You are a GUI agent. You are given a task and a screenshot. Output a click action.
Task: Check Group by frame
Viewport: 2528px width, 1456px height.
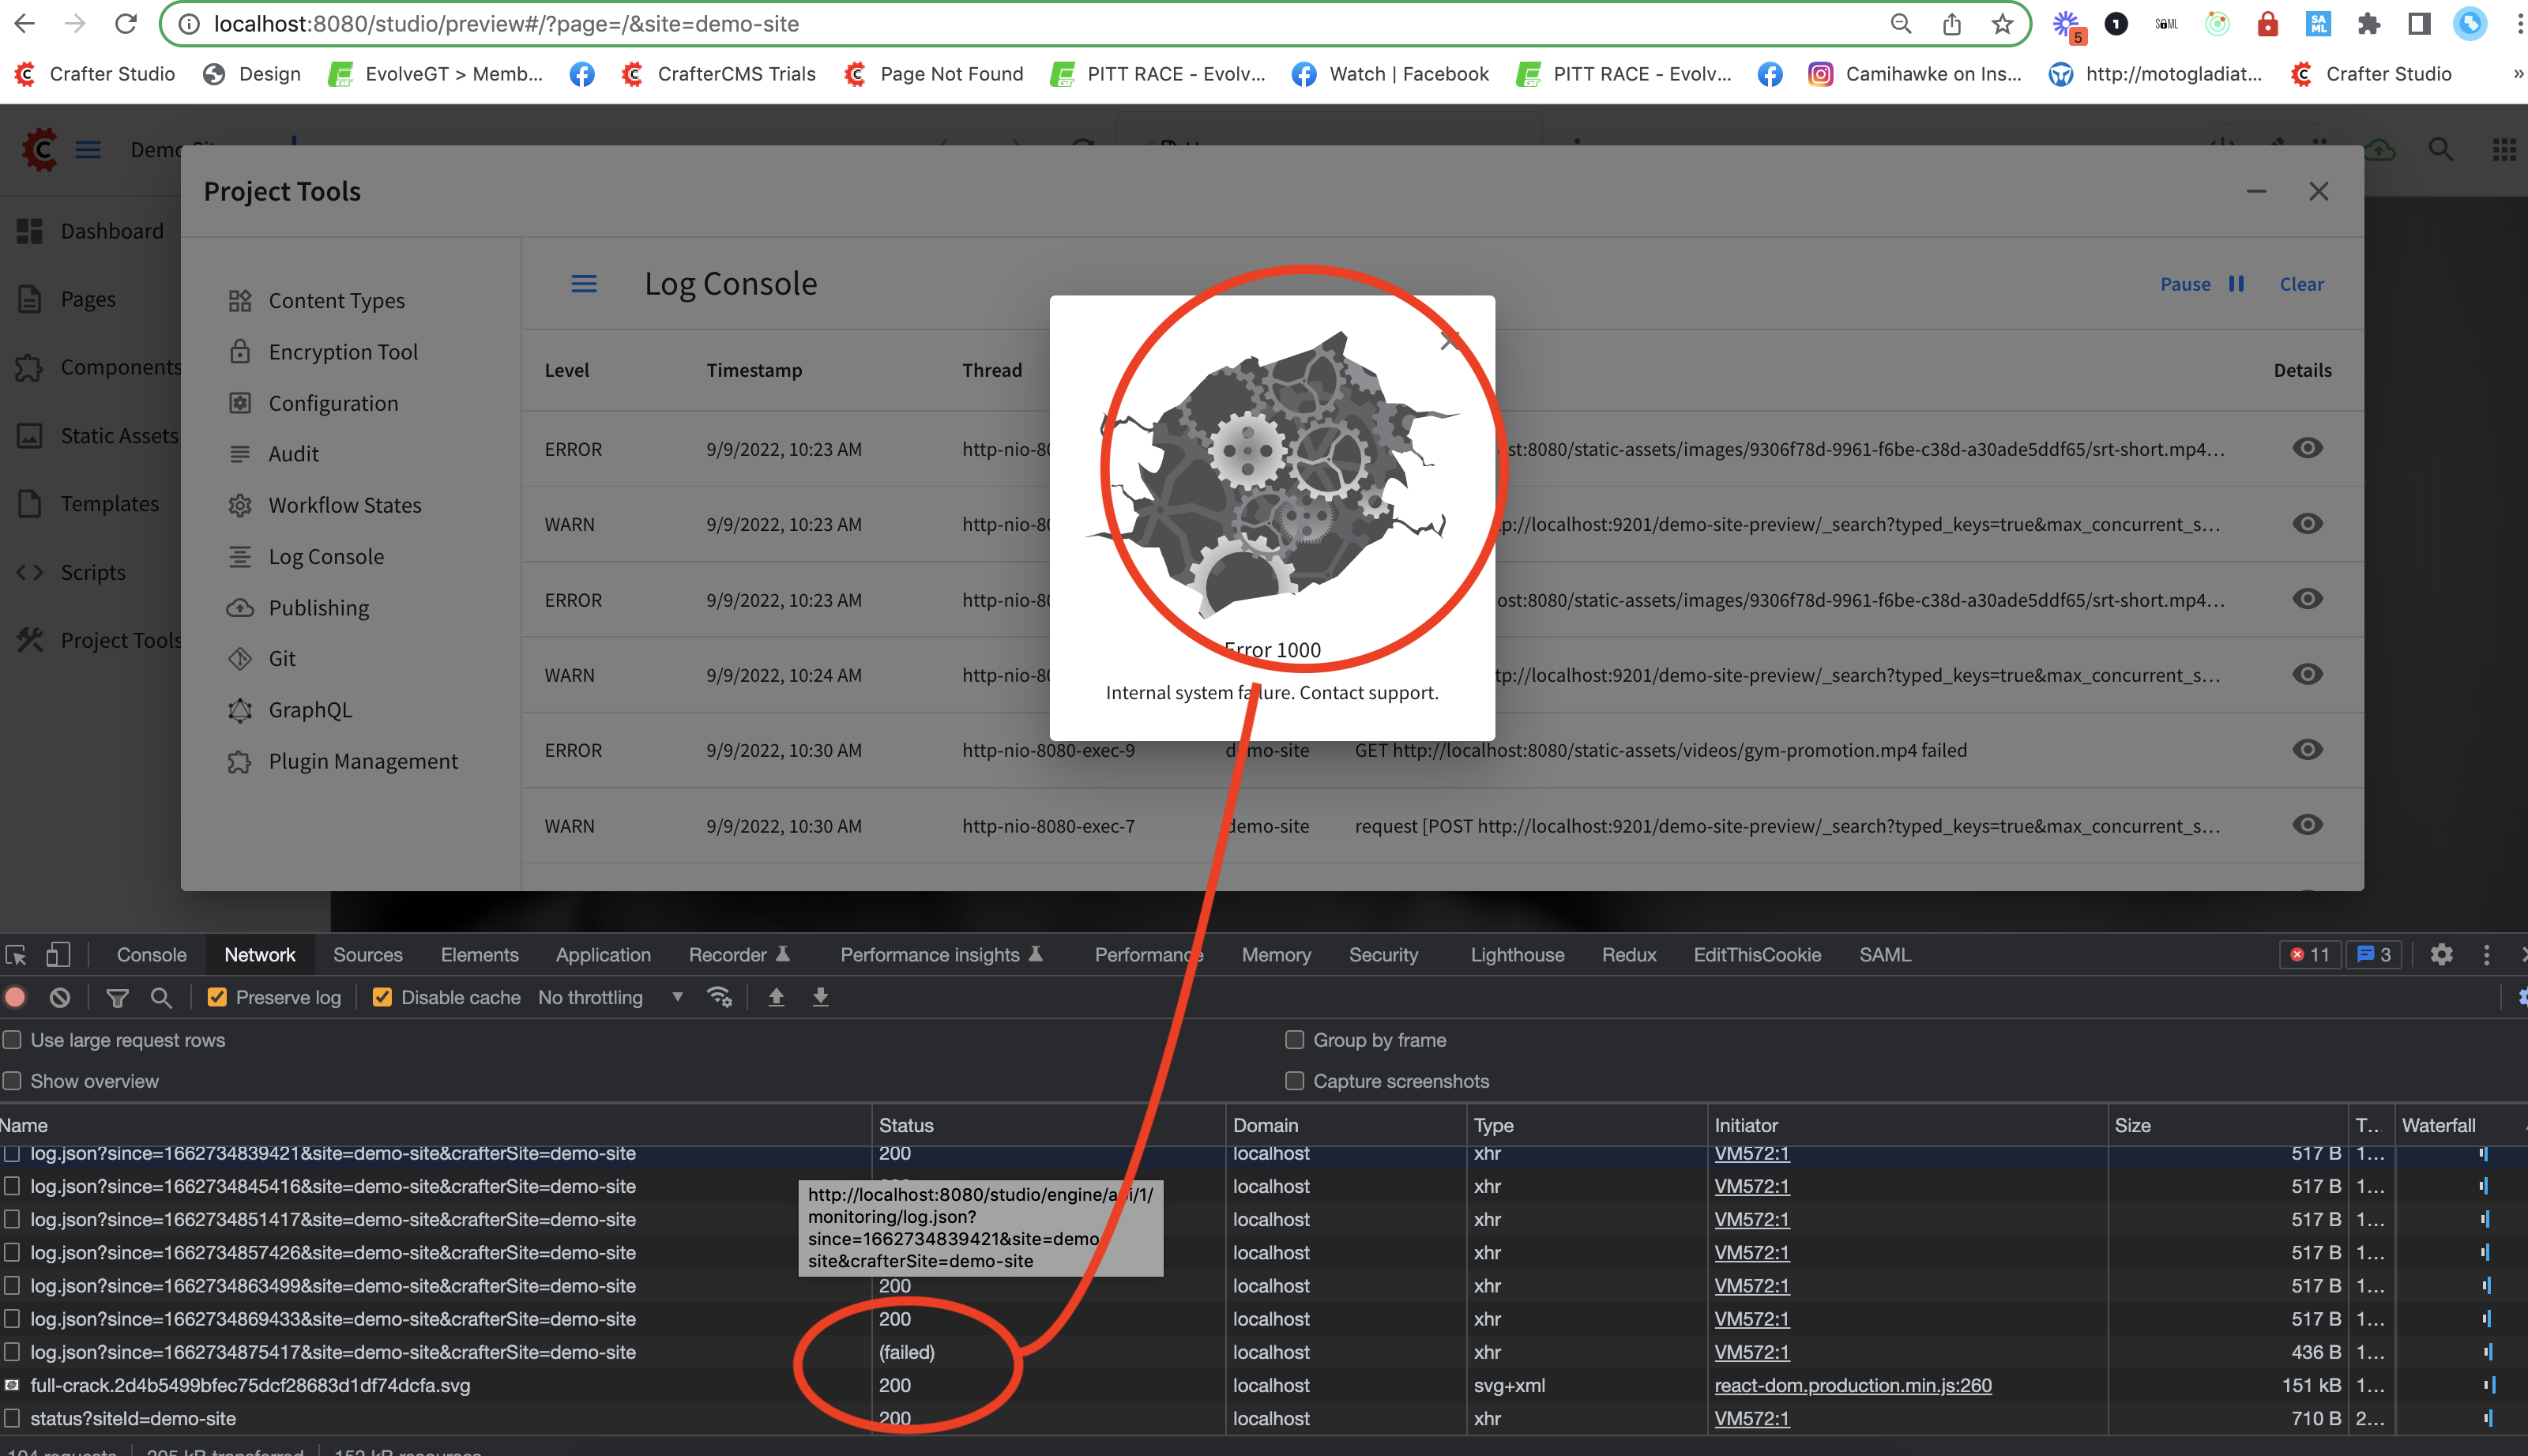[1294, 1040]
